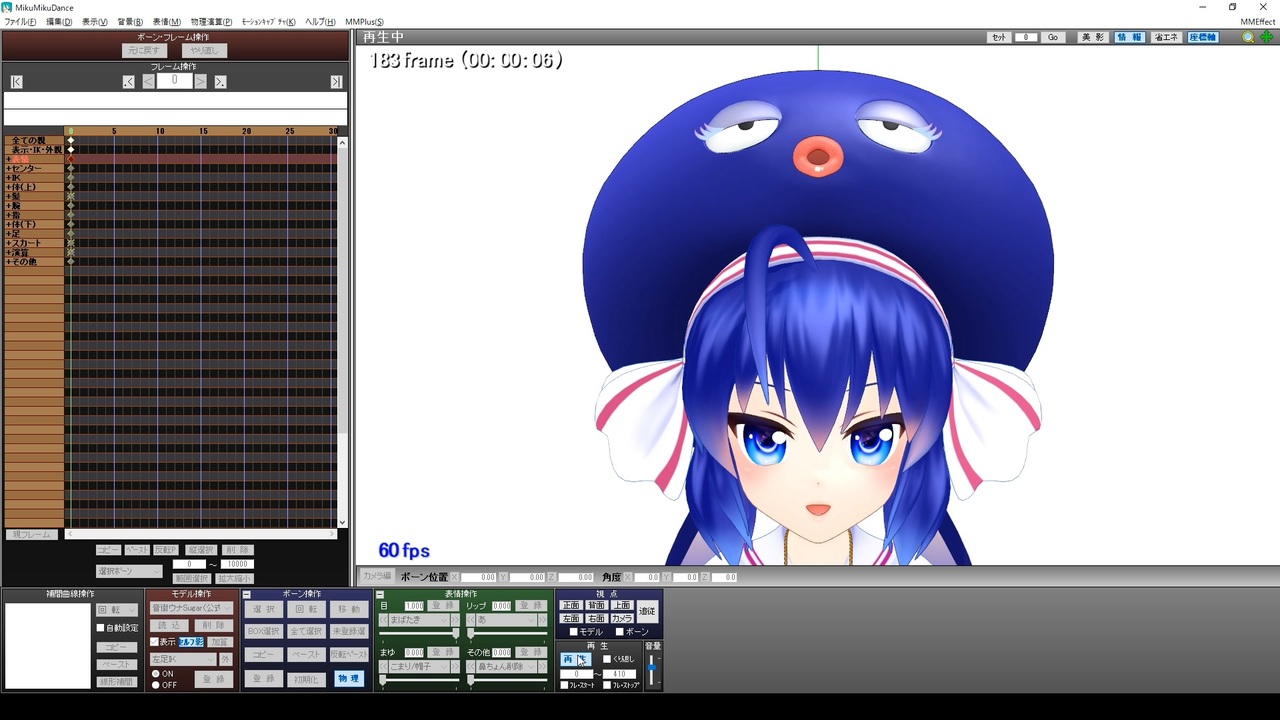
Task: Toggle the 表示 model display checkbox
Action: [x=155, y=642]
